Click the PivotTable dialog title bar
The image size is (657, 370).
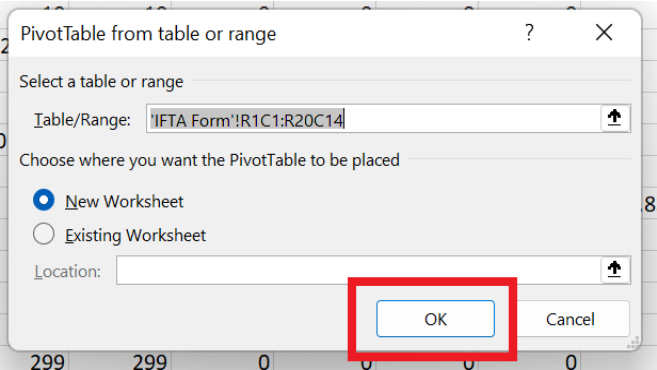pos(268,33)
